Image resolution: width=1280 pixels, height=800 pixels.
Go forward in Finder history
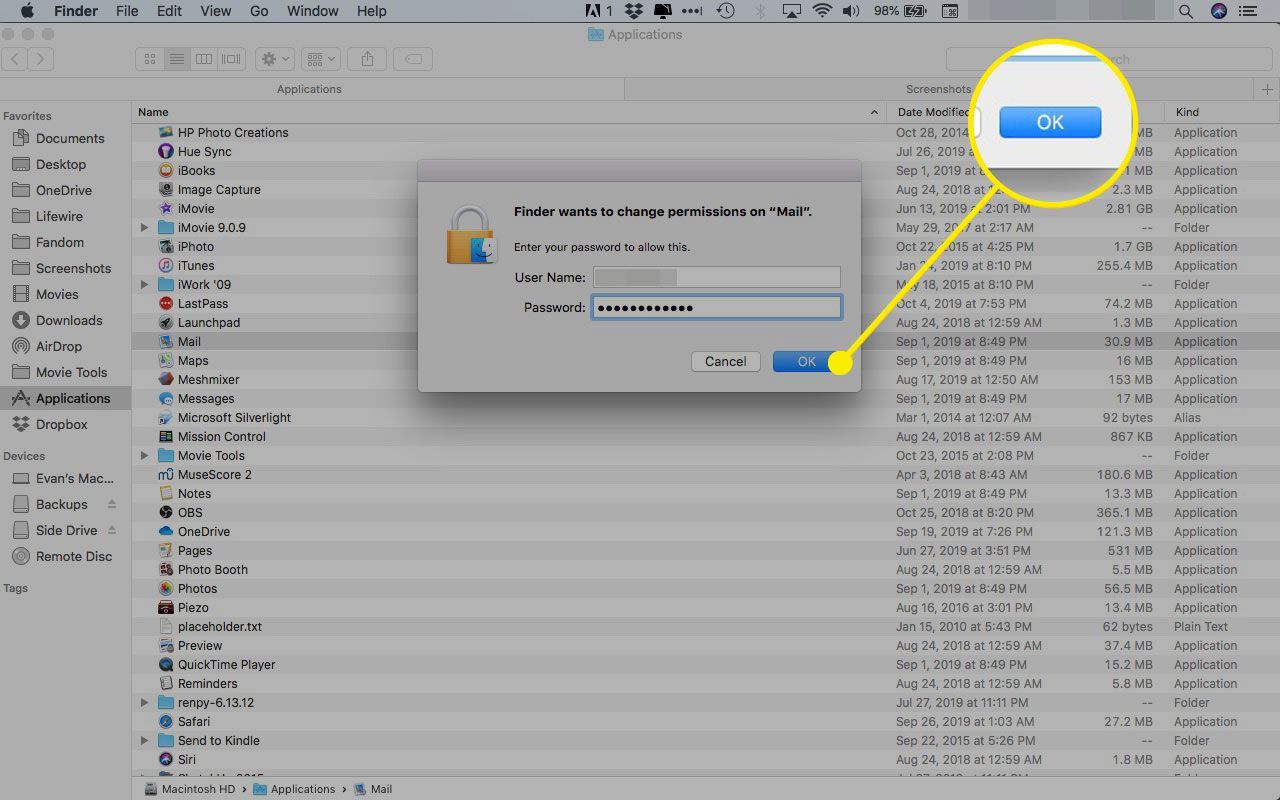pos(40,59)
